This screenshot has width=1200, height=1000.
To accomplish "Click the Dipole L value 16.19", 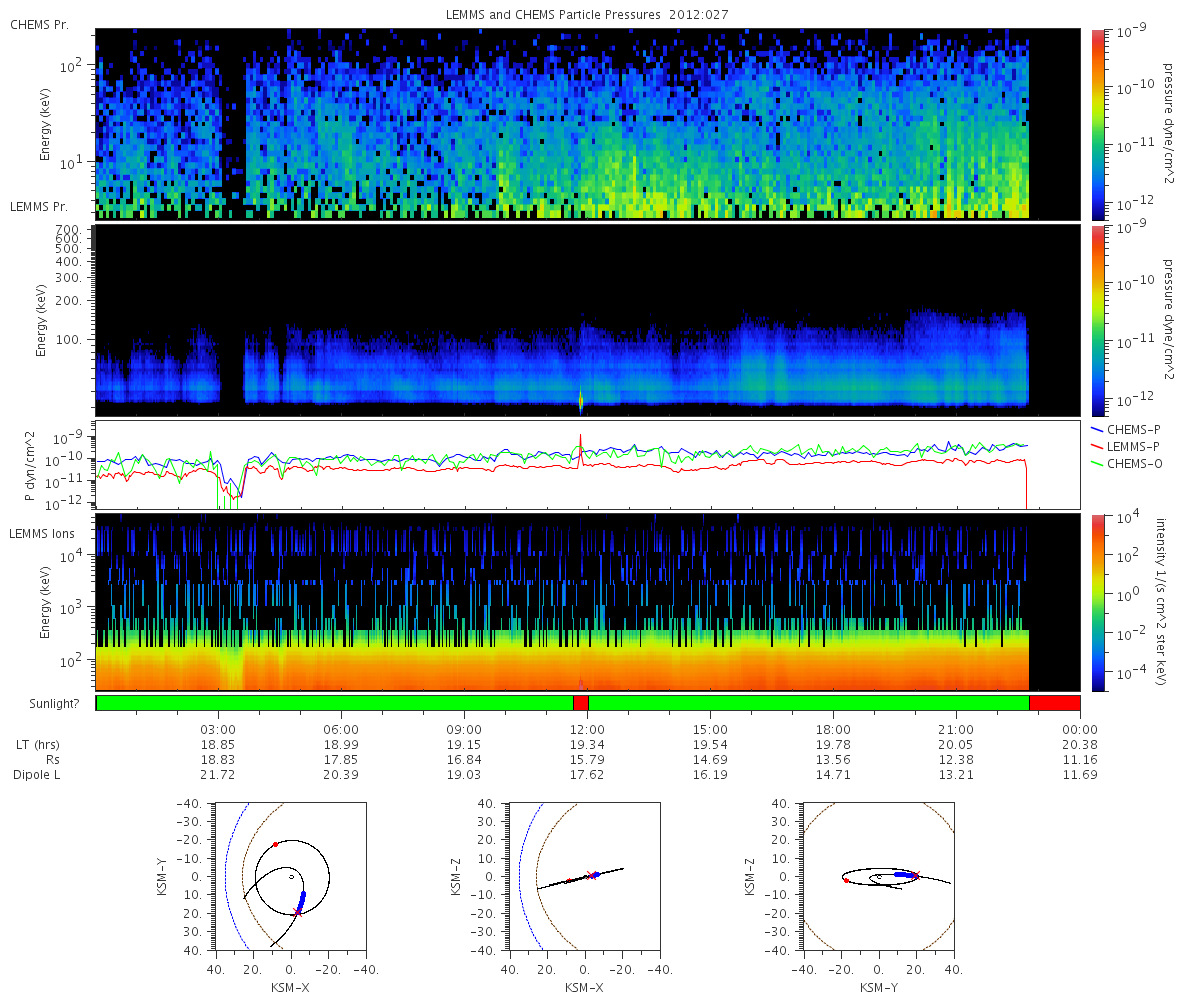I will click(x=710, y=775).
